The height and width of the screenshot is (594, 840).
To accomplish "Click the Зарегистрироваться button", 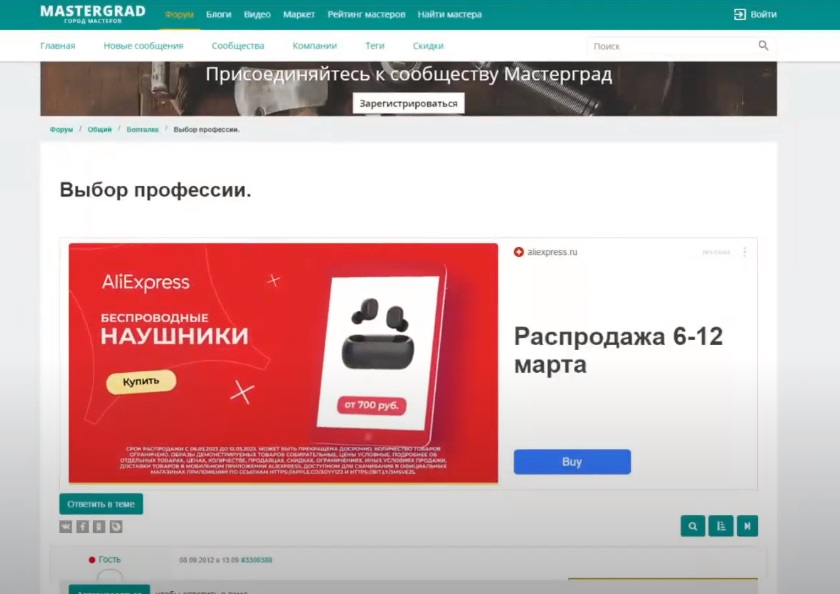I will 408,103.
